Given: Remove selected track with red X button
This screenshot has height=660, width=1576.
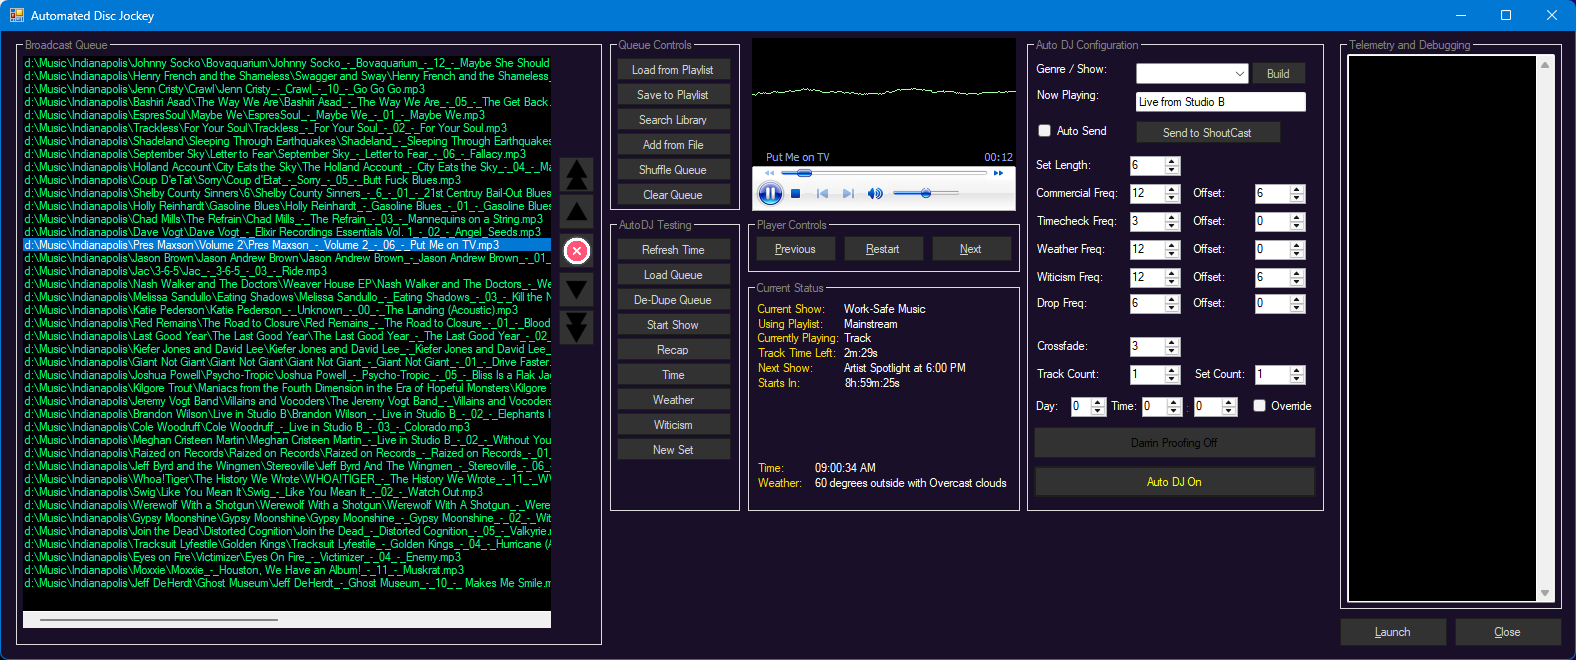Looking at the screenshot, I should (577, 251).
